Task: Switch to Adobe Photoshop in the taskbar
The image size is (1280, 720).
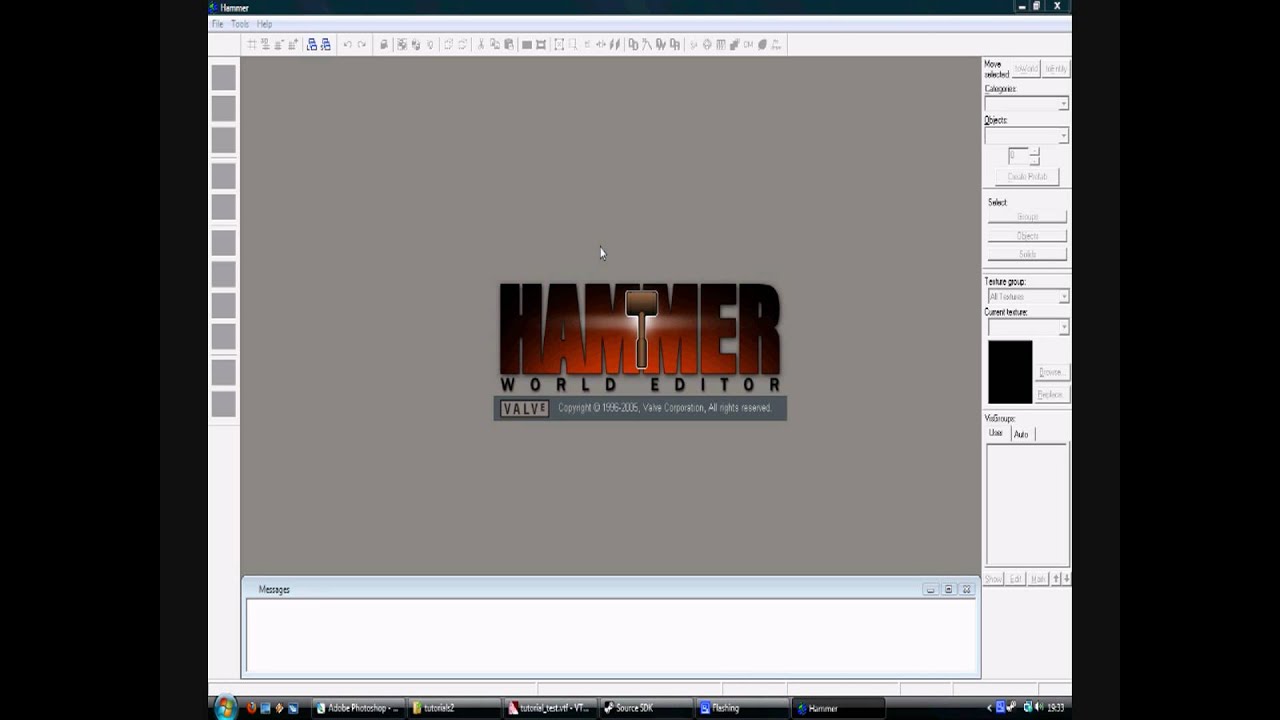Action: pyautogui.click(x=357, y=708)
